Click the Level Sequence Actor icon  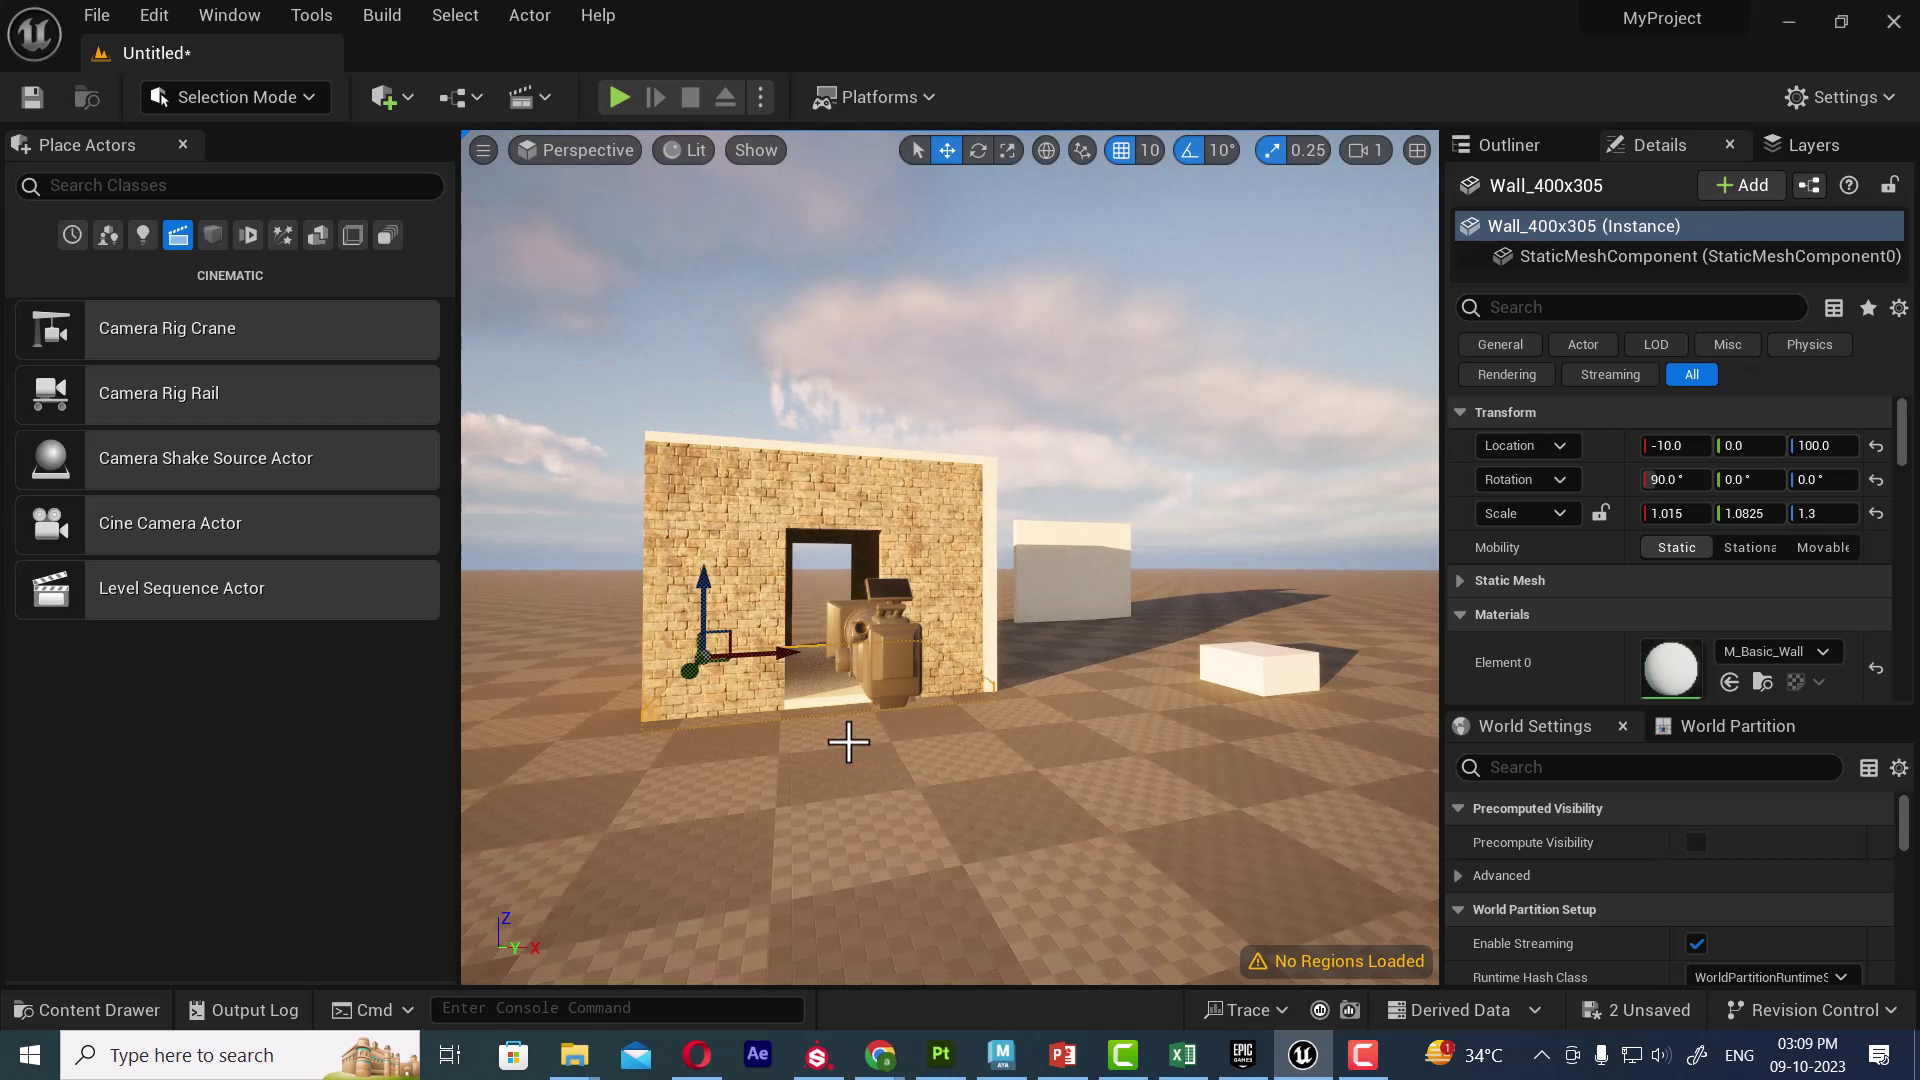[x=50, y=589]
